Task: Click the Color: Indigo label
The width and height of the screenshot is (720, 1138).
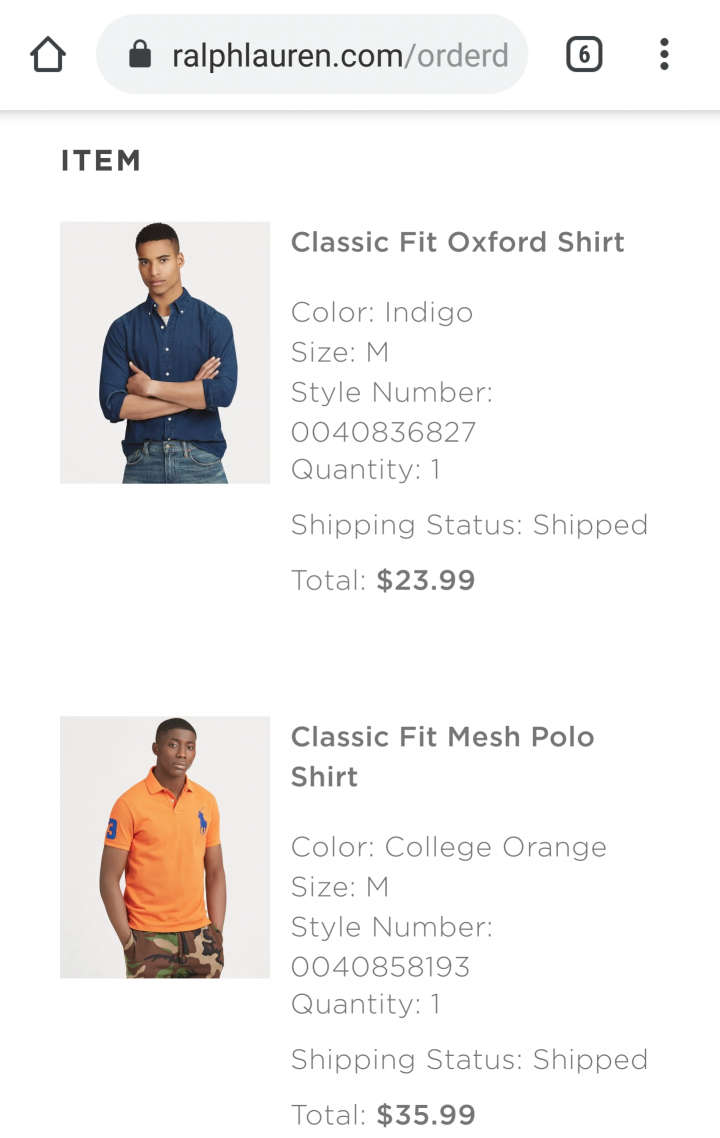Action: tap(382, 313)
